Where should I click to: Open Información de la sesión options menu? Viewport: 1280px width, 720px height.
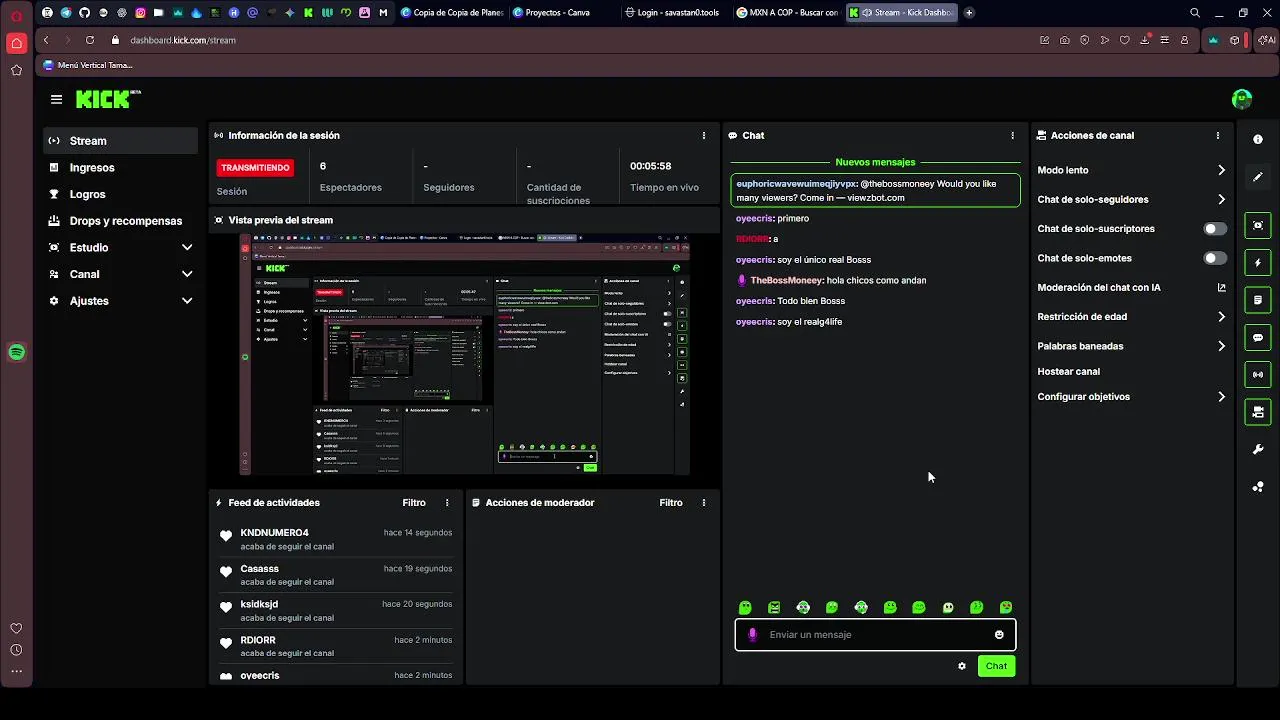click(x=704, y=136)
